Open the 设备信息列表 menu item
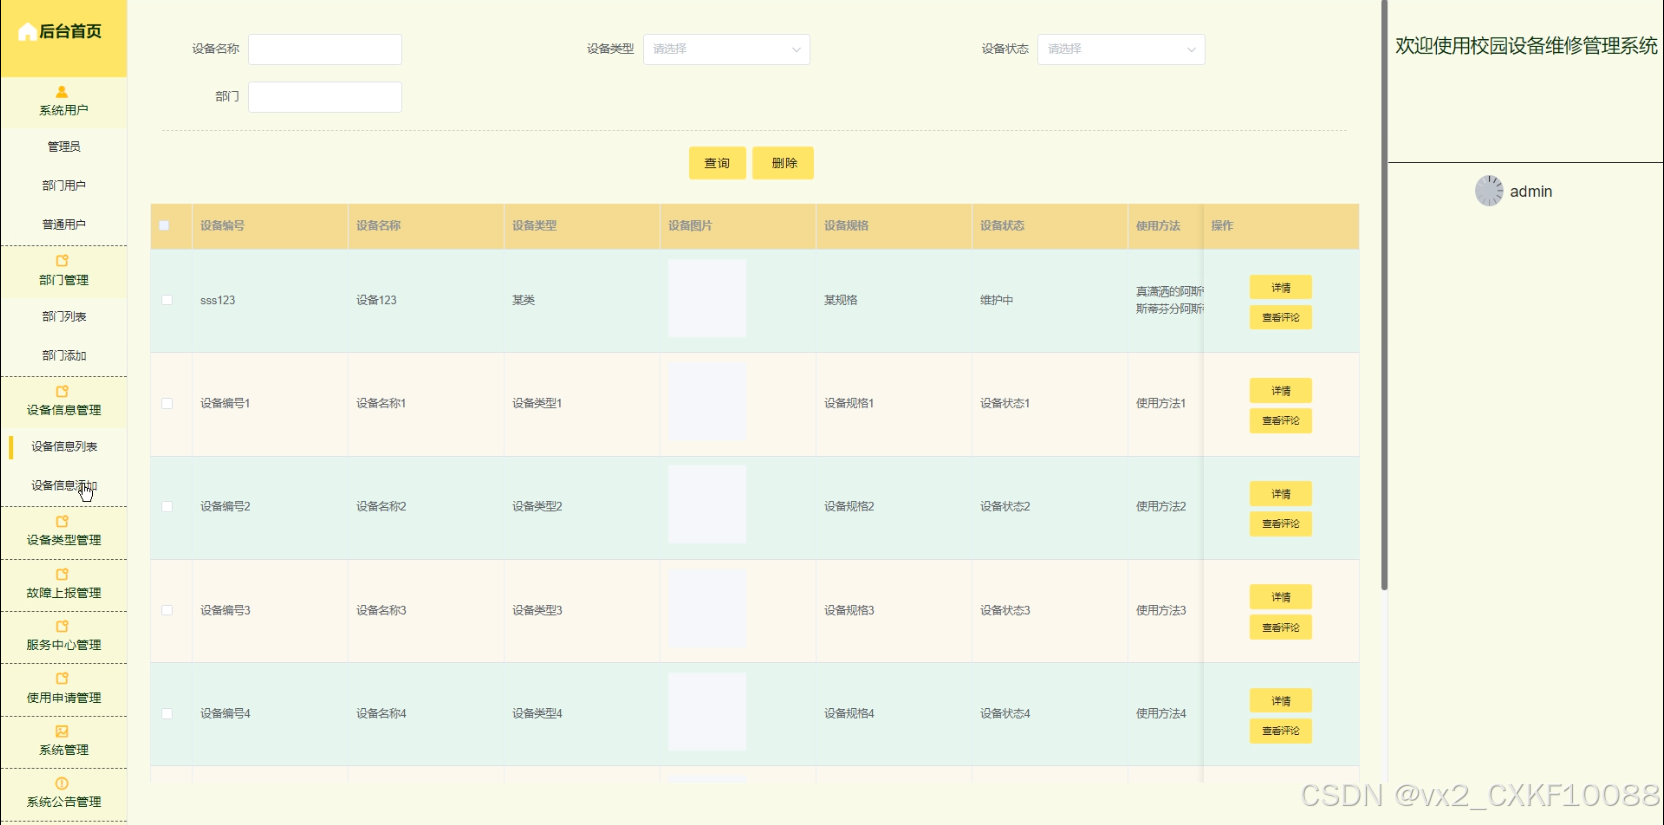The height and width of the screenshot is (825, 1664). [64, 447]
